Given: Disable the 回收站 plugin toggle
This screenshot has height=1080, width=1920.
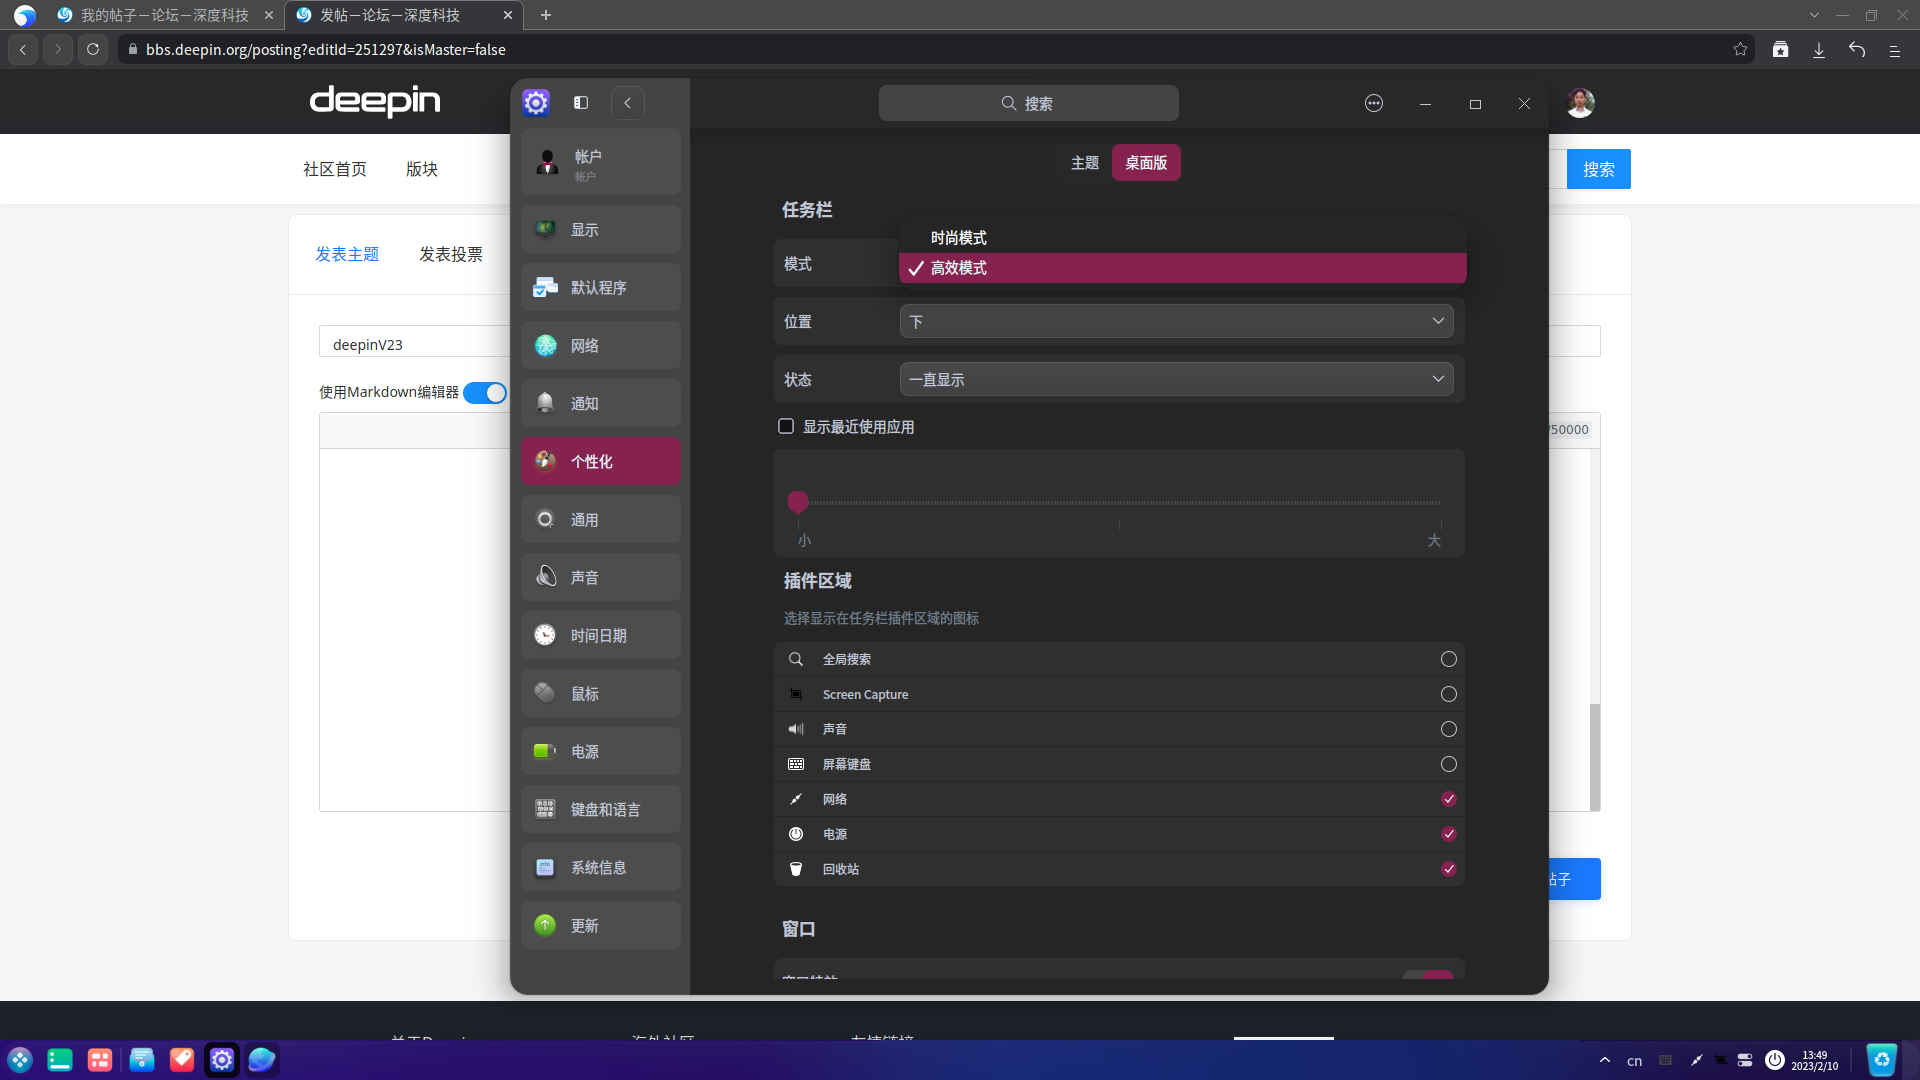Looking at the screenshot, I should (1448, 869).
